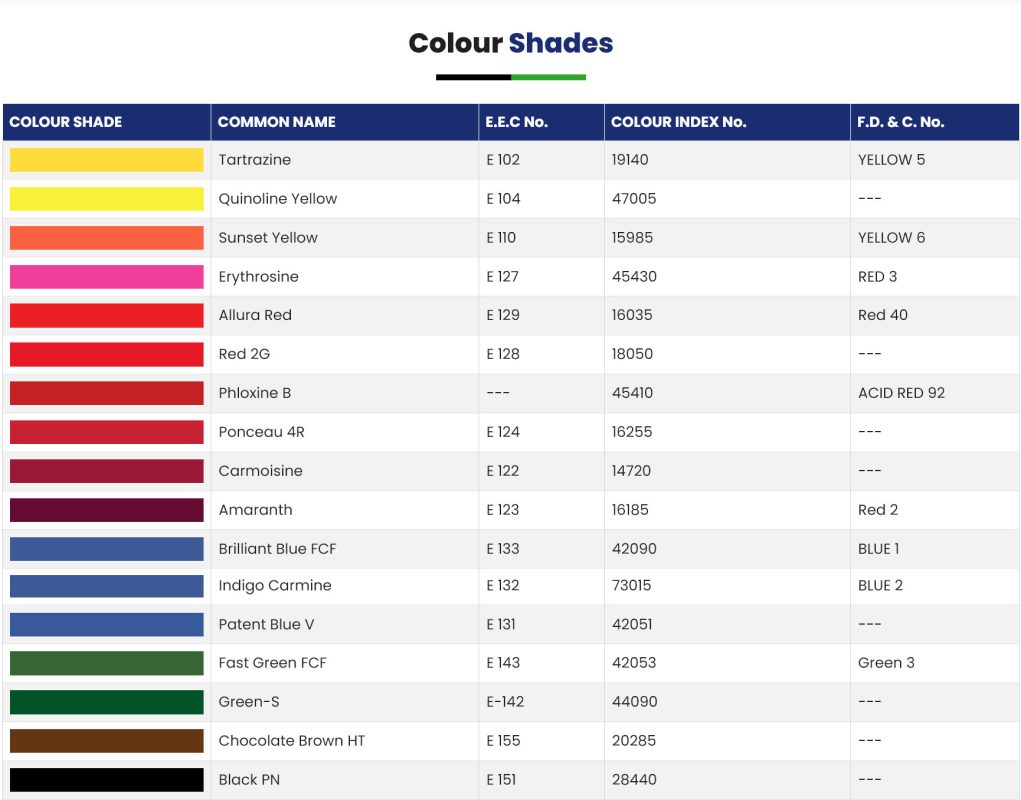Choose the Black PN colour swatch
Screen dimensions: 1021x800
pyautogui.click(x=106, y=780)
